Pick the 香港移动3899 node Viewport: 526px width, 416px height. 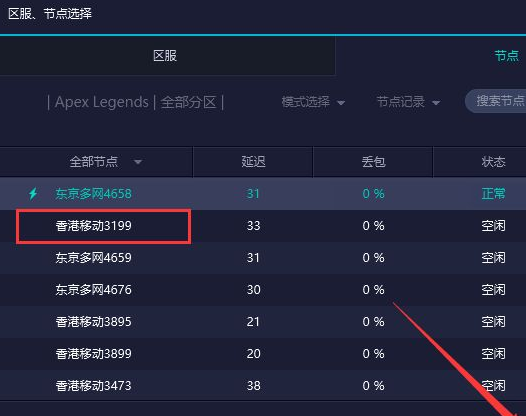coord(263,354)
